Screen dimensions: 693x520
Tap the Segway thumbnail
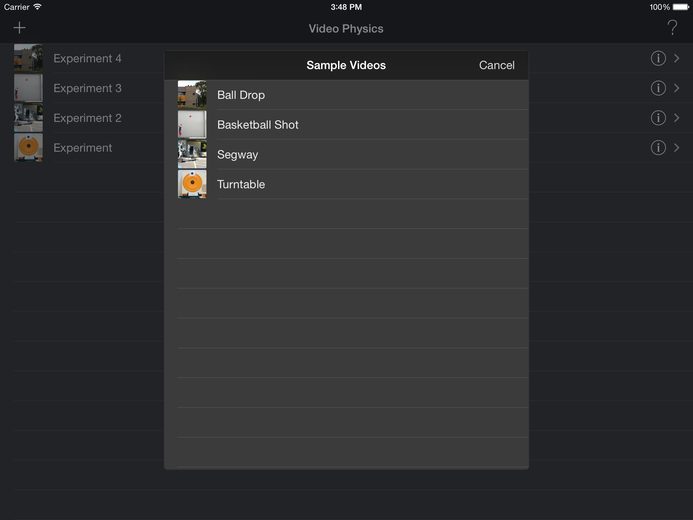point(192,154)
